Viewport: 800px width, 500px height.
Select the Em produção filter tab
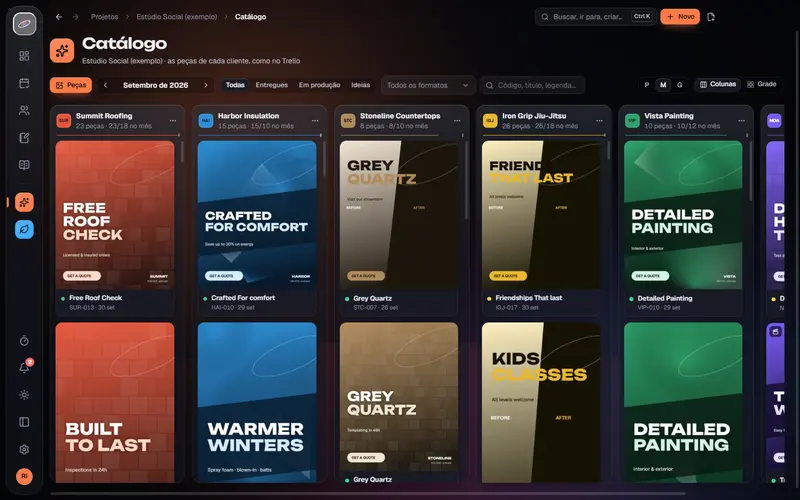click(319, 85)
